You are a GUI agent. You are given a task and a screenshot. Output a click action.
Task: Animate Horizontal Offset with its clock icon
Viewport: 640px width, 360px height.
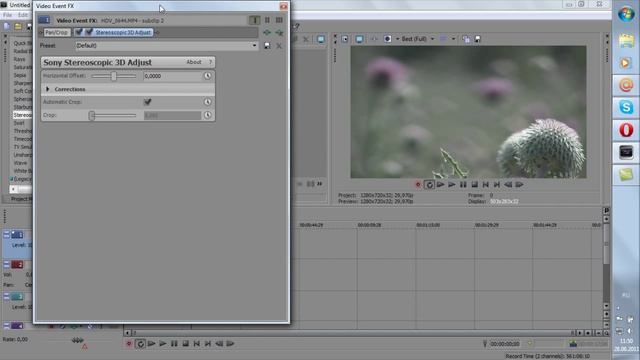point(208,76)
